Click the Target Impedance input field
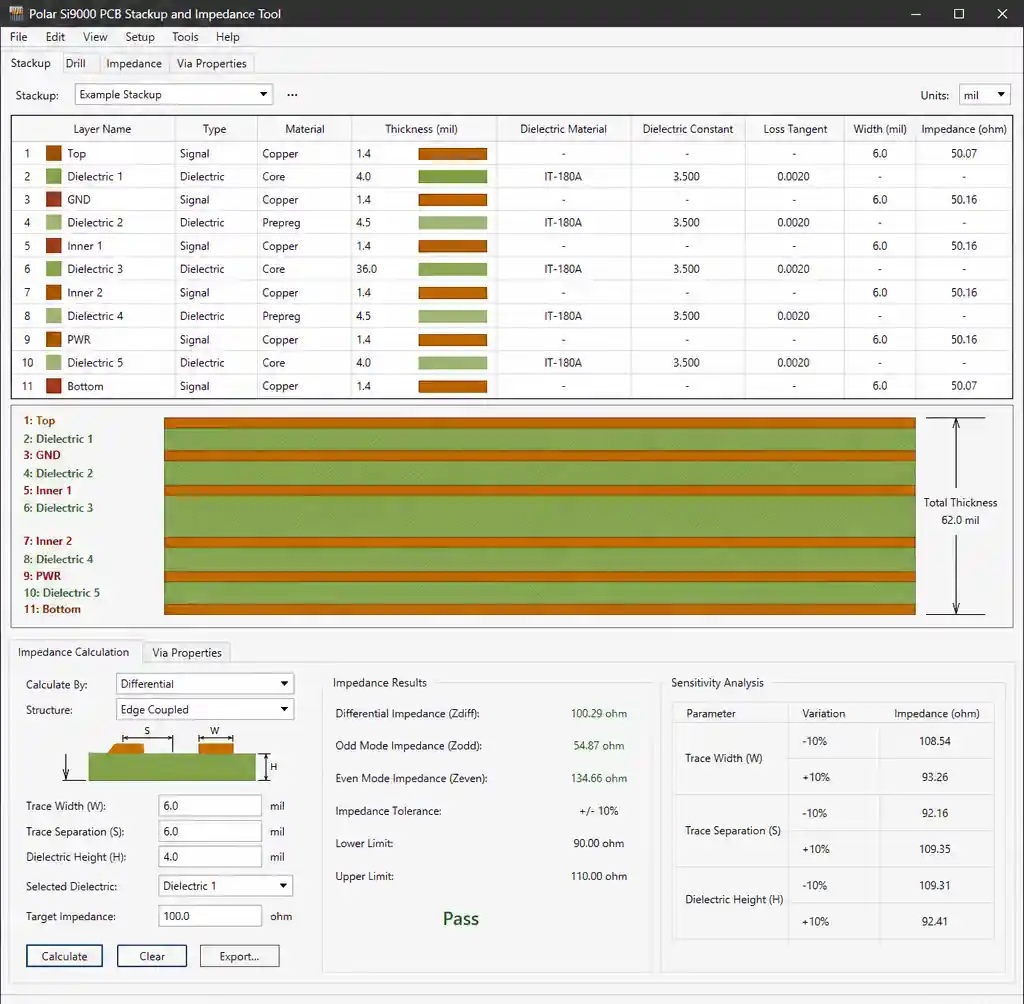The image size is (1024, 1004). click(210, 916)
